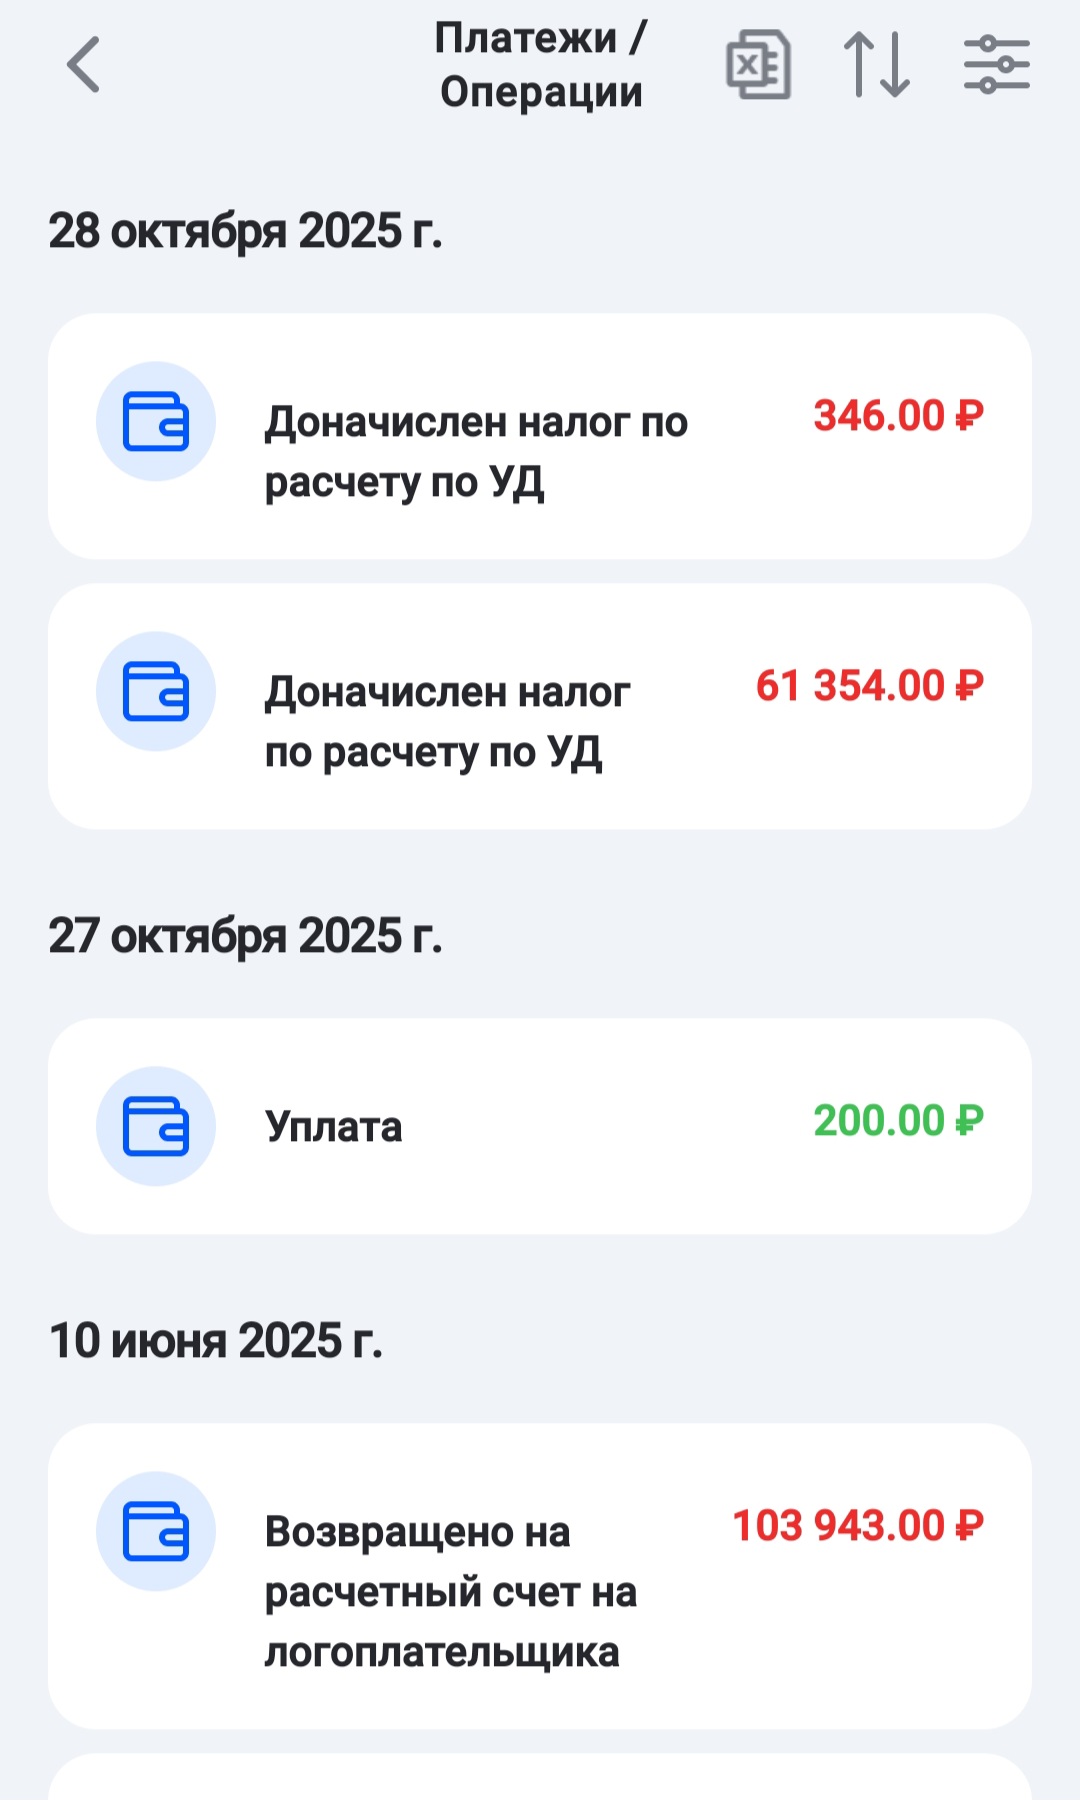The image size is (1080, 1800).
Task: Open sort order with the arrows icon
Action: (877, 65)
